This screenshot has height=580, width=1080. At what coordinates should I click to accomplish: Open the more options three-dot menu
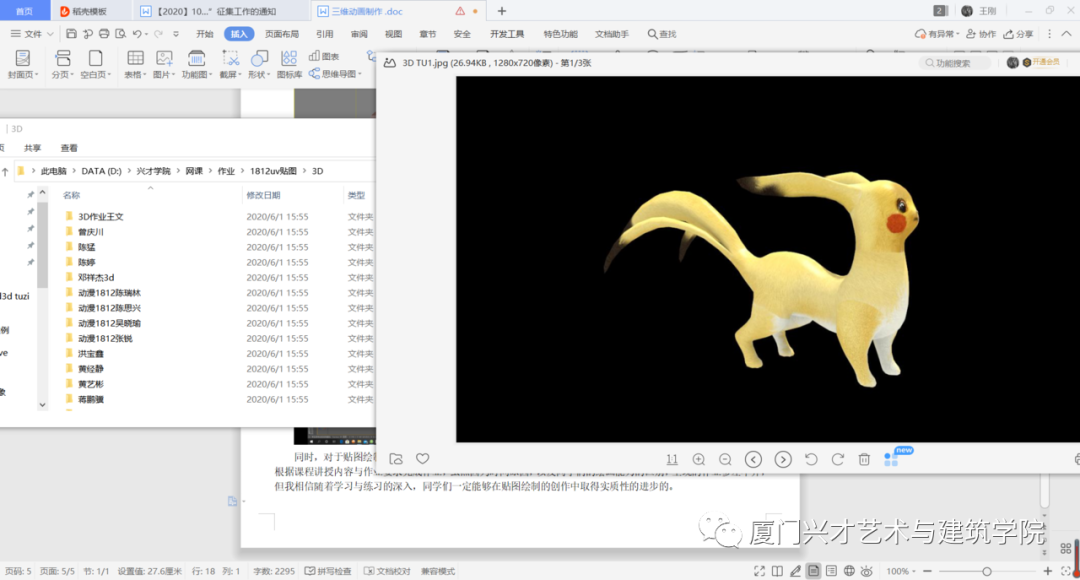tap(1049, 34)
